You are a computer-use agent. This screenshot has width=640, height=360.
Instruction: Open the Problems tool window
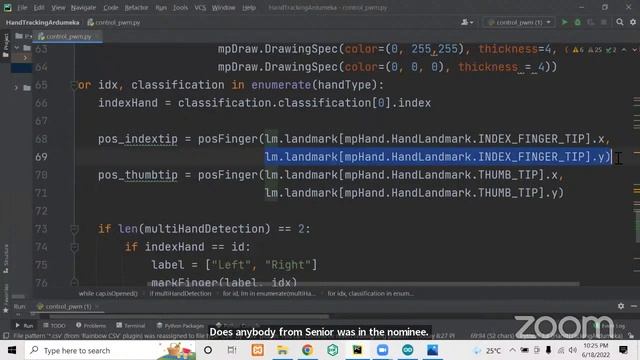point(91,325)
